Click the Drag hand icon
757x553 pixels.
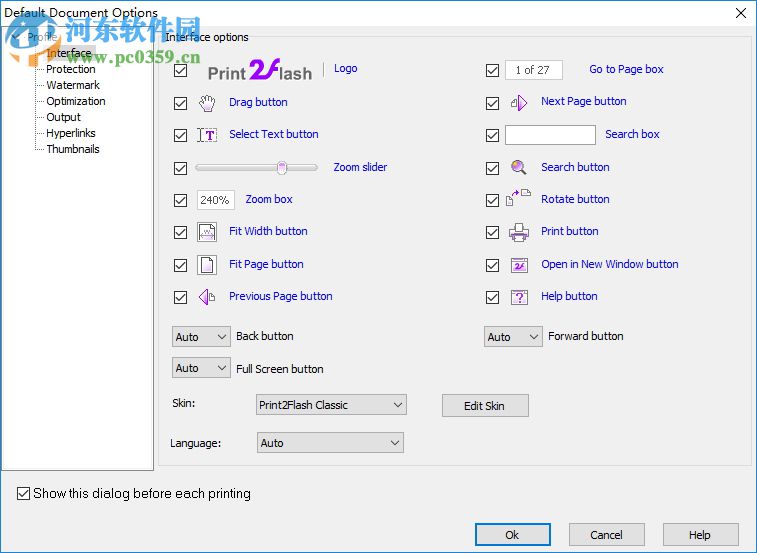point(207,103)
